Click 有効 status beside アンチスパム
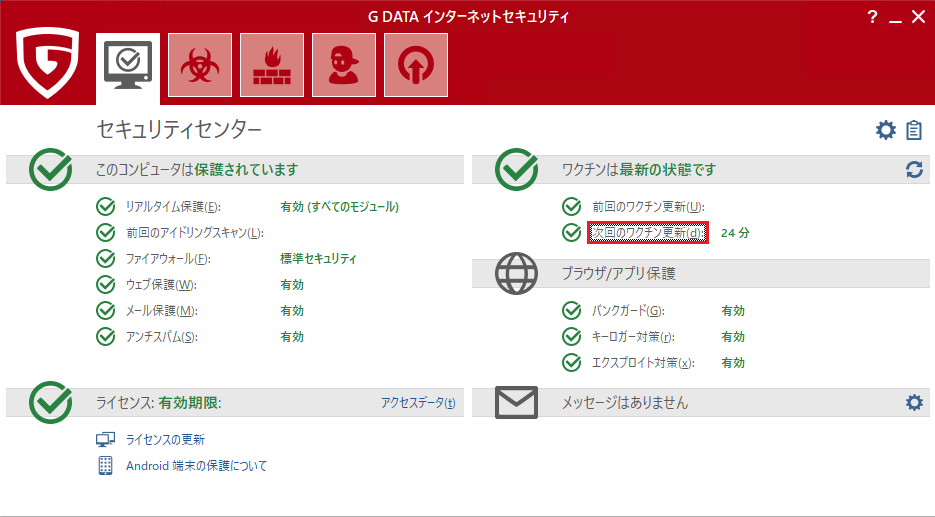Image resolution: width=935 pixels, height=517 pixels. [x=292, y=337]
